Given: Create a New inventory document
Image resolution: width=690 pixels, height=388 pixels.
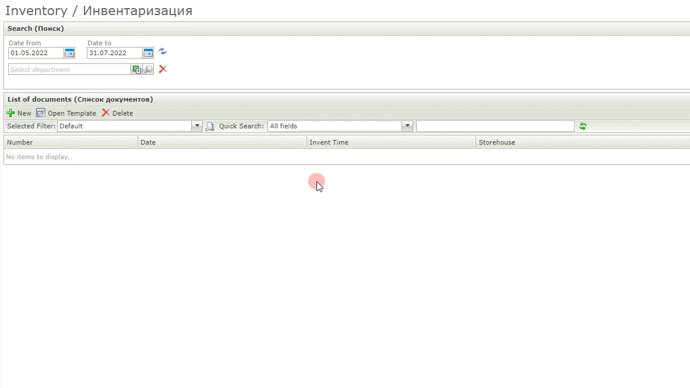Looking at the screenshot, I should point(19,113).
